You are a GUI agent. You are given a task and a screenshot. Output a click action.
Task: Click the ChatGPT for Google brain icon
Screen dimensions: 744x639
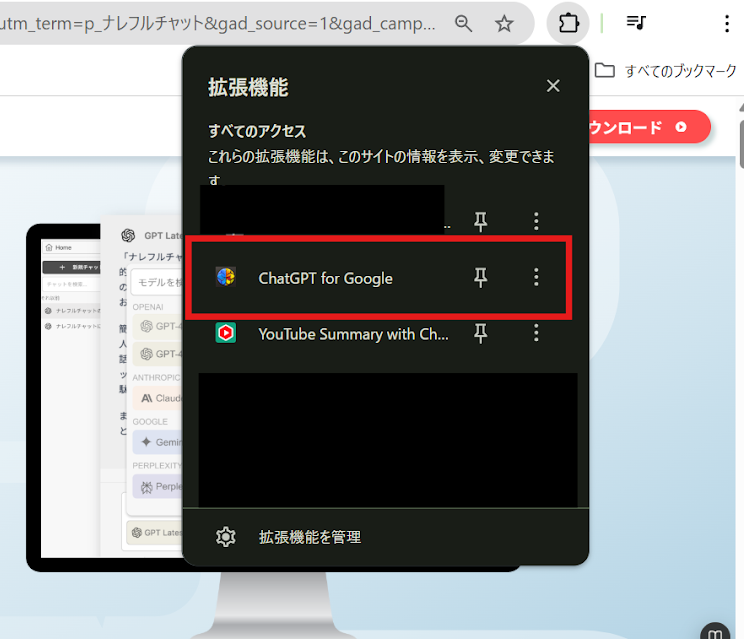coord(226,277)
